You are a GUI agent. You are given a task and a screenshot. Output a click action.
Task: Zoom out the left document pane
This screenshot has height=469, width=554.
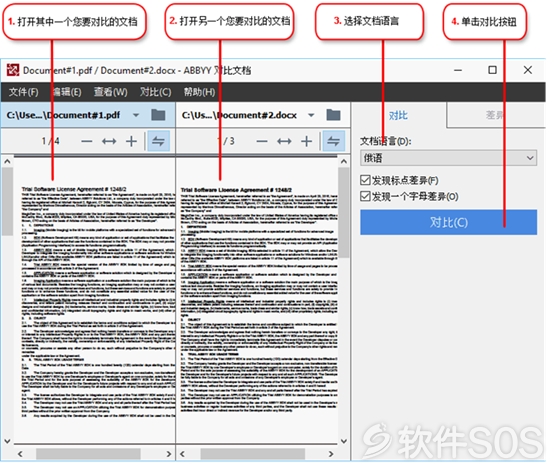87,141
